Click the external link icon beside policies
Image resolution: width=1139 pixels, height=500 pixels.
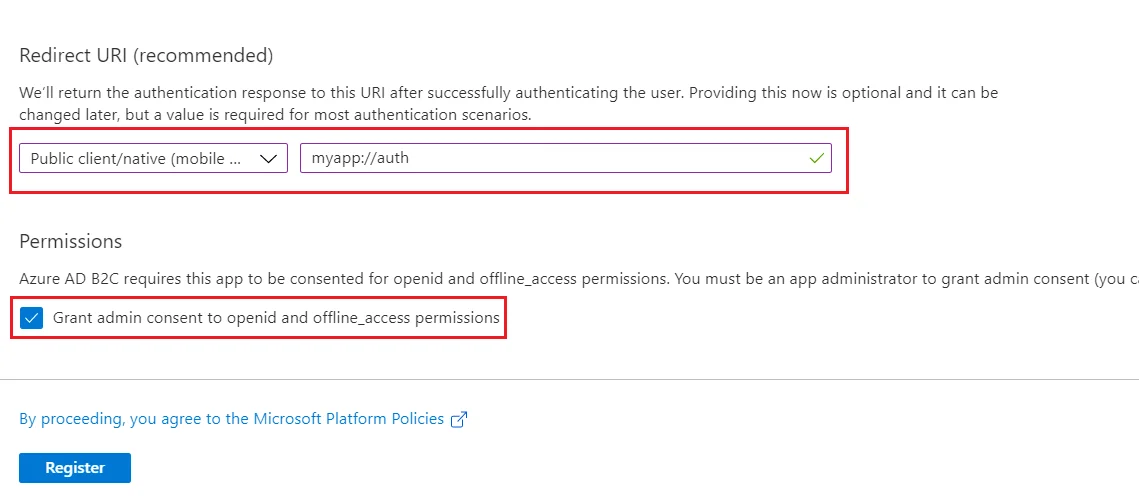click(x=458, y=420)
